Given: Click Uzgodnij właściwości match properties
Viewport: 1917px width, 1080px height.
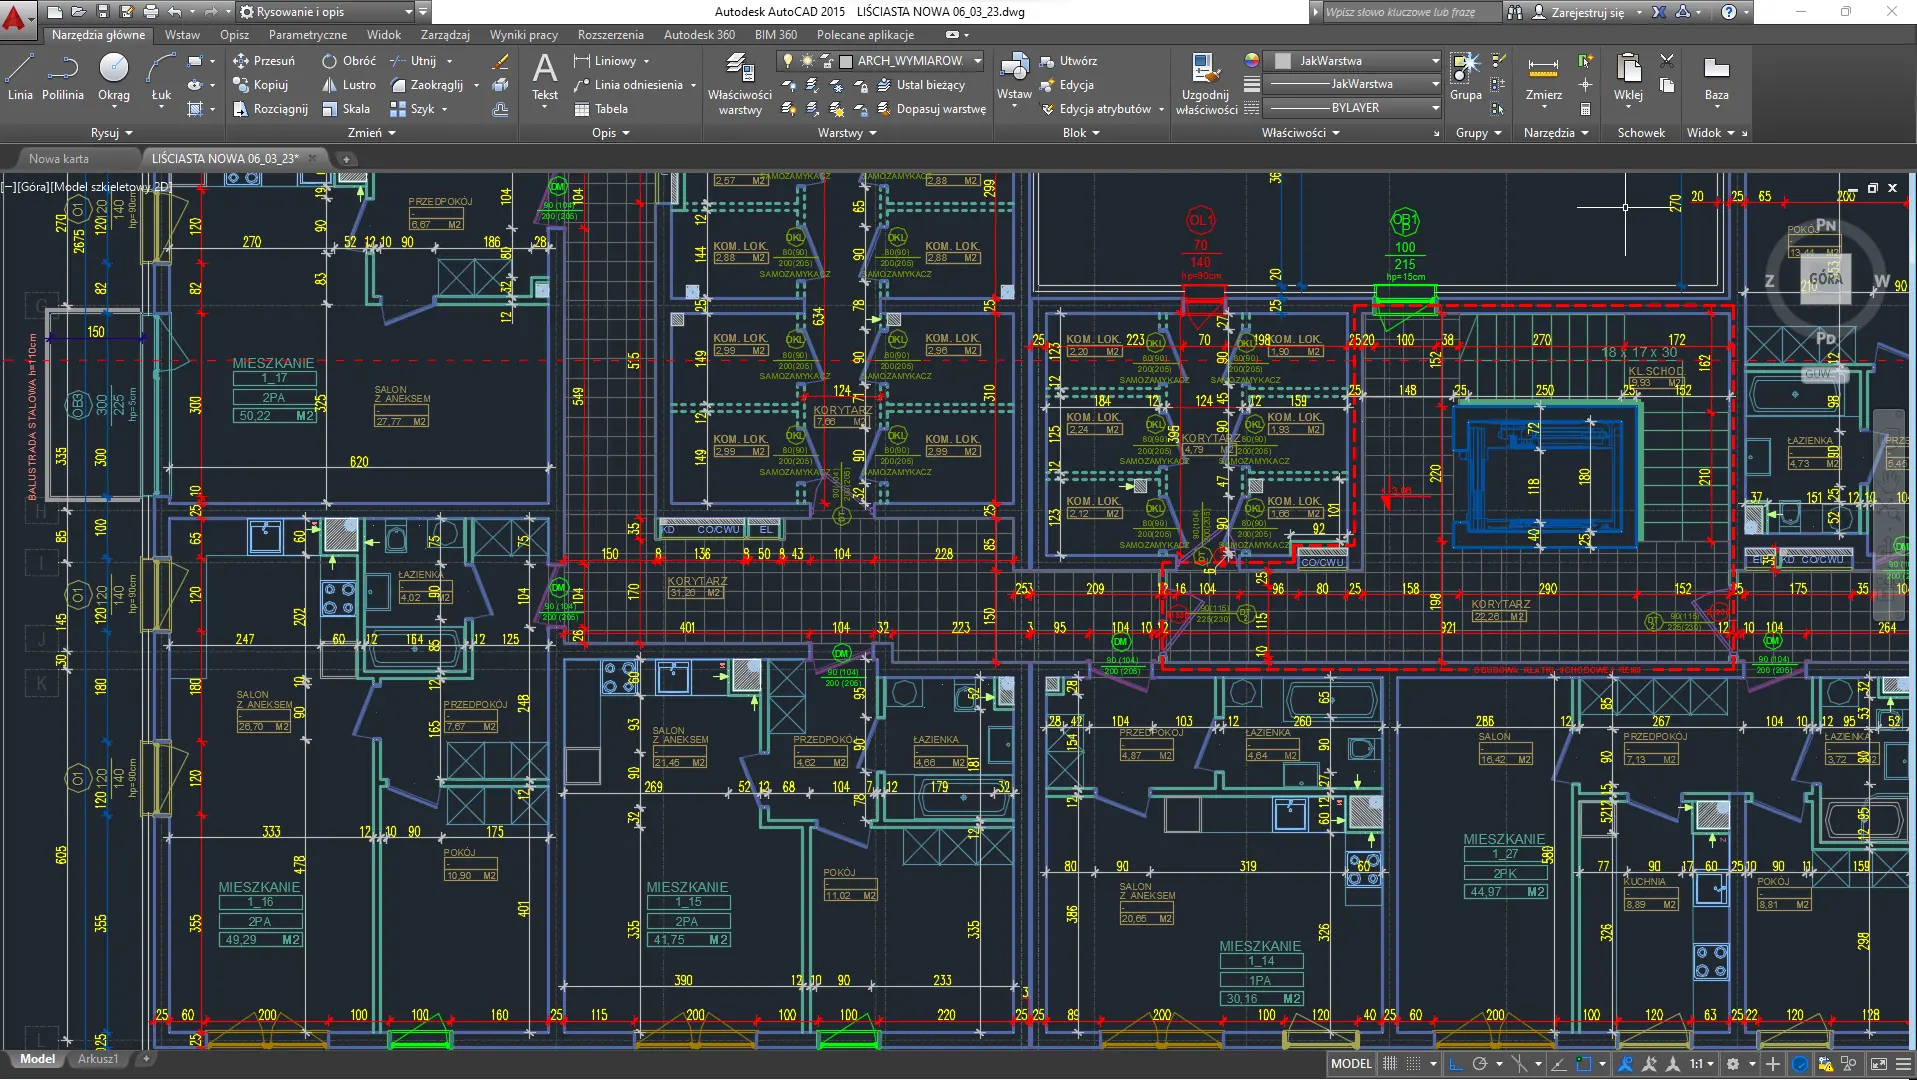Looking at the screenshot, I should 1206,85.
